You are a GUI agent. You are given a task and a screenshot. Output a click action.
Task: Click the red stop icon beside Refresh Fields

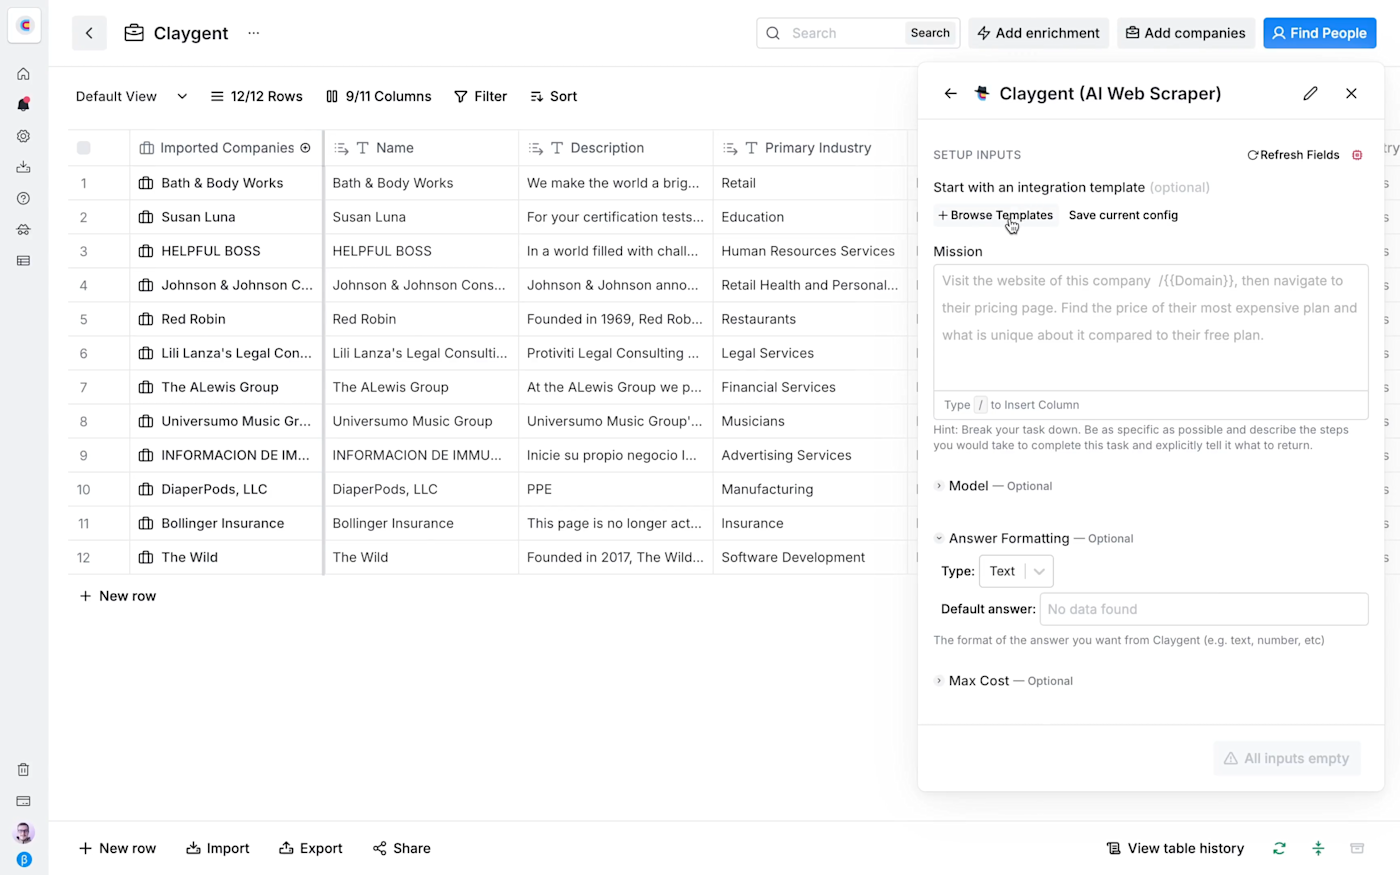point(1357,155)
